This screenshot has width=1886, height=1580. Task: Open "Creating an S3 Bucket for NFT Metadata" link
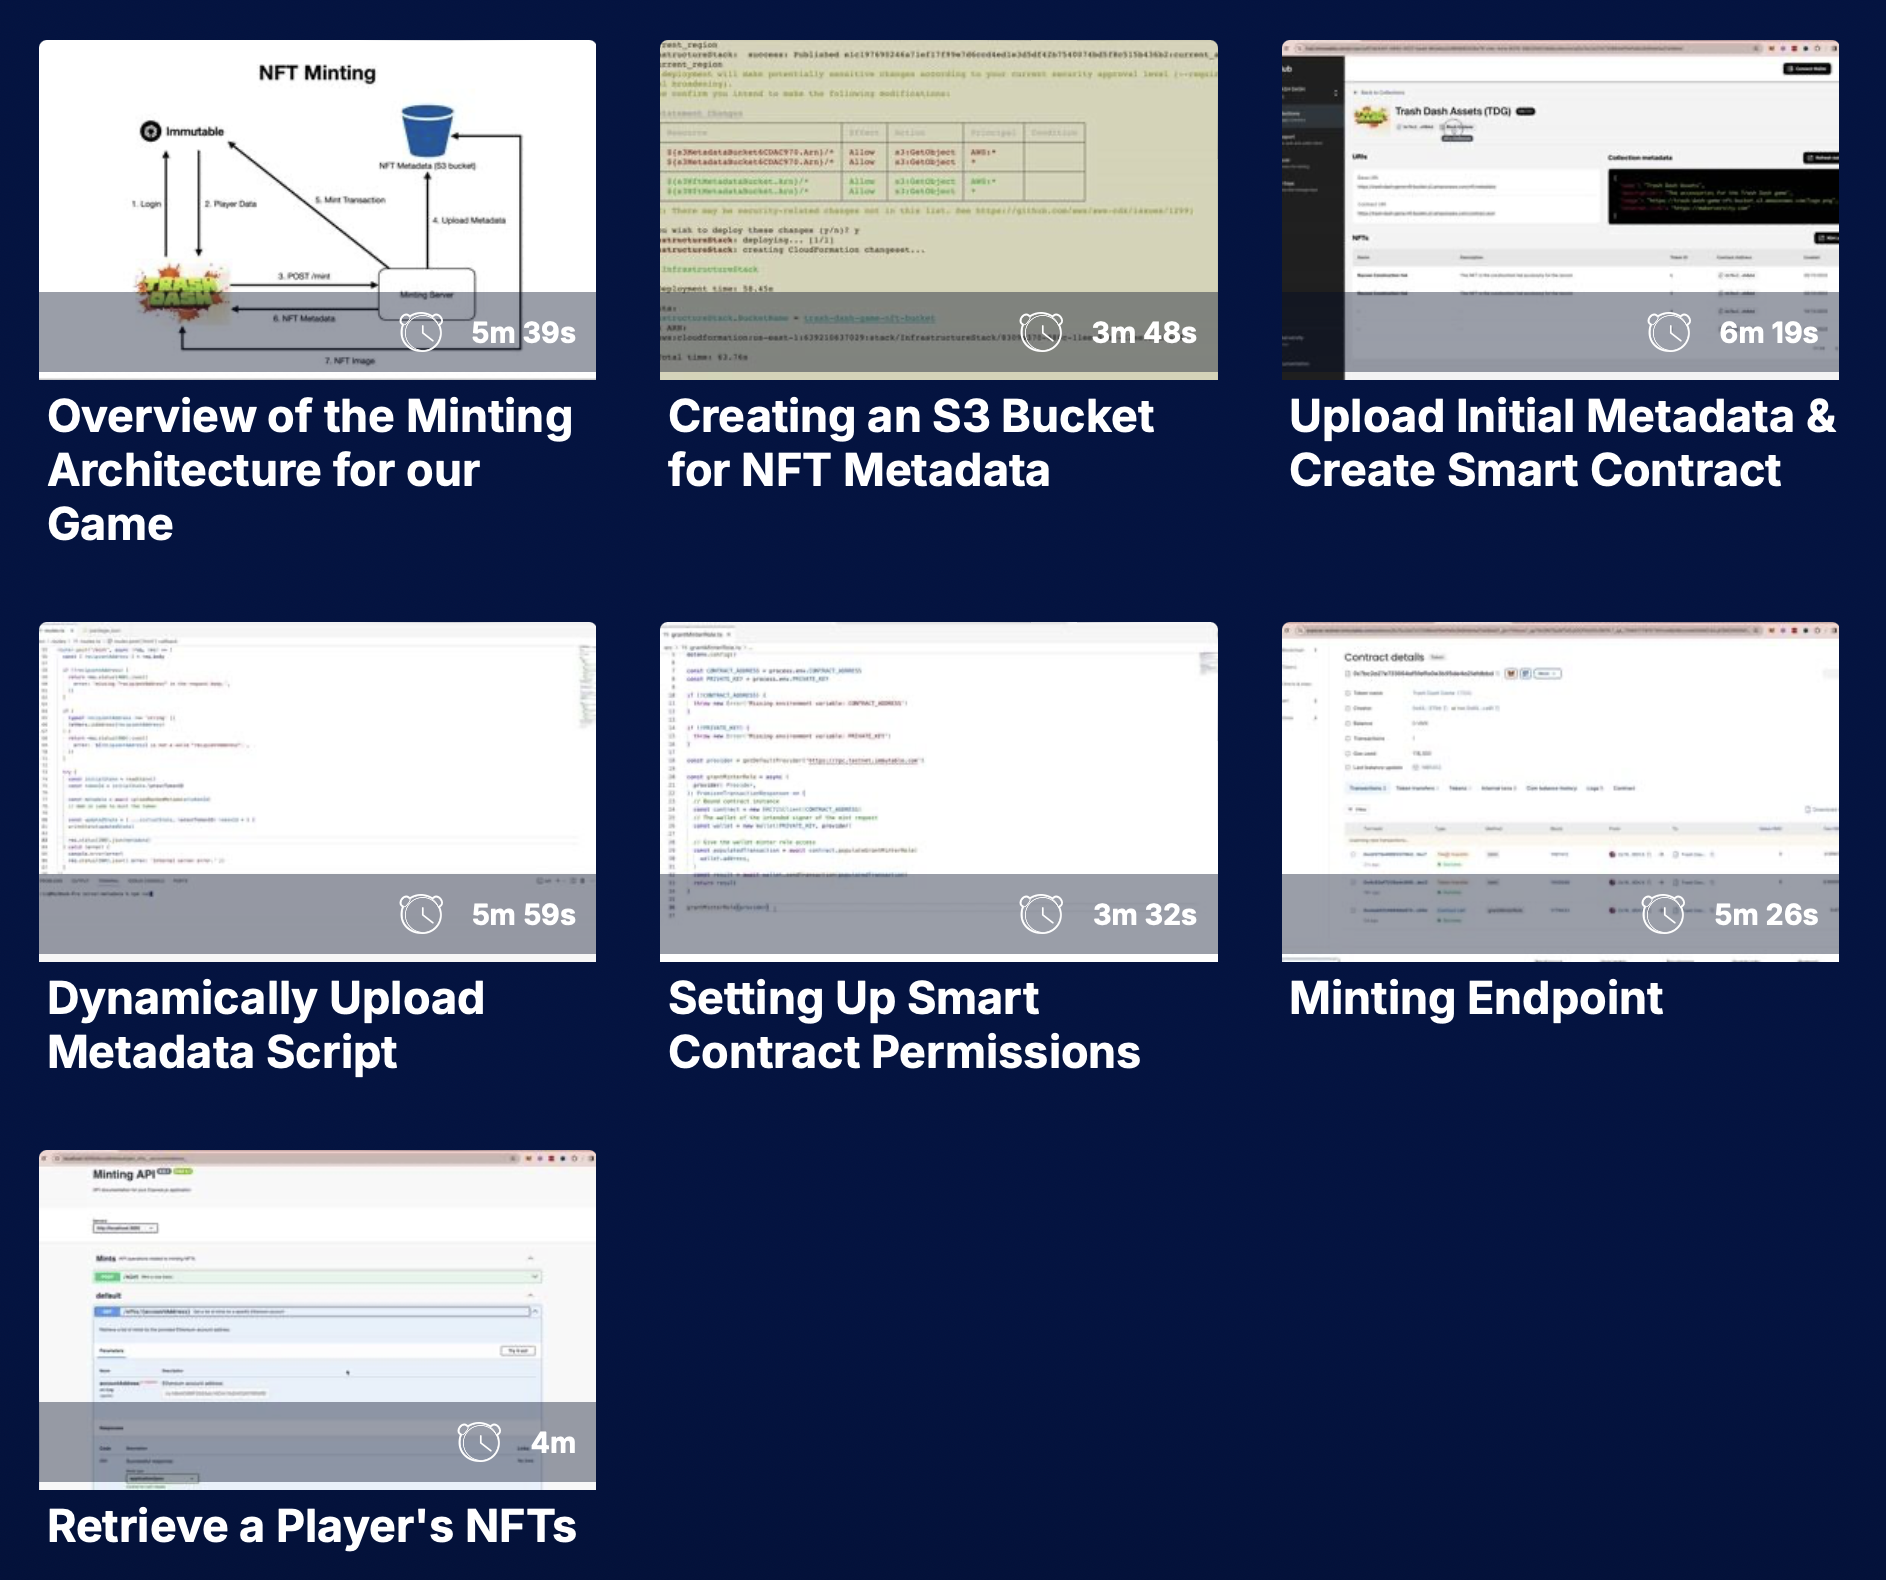[910, 443]
